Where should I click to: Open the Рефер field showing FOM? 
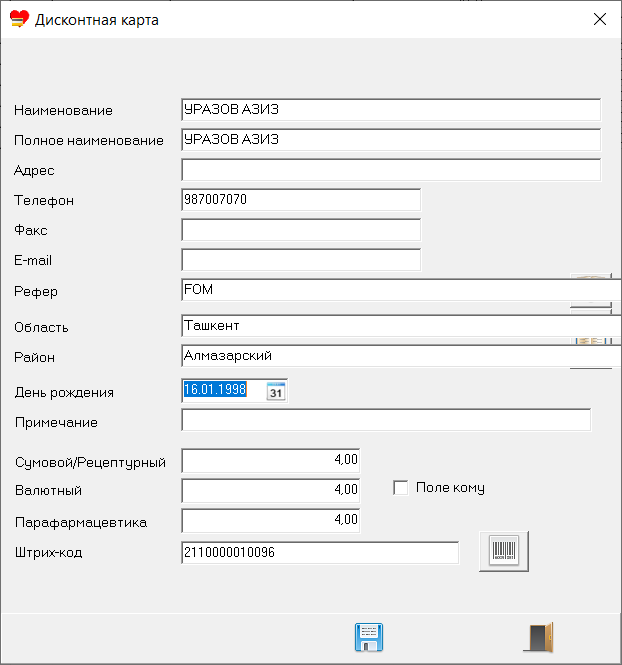tap(401, 290)
